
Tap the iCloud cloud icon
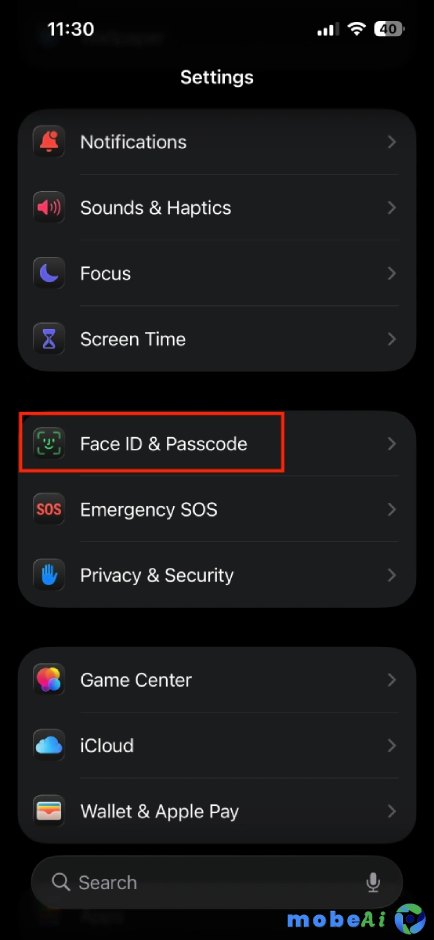click(49, 746)
